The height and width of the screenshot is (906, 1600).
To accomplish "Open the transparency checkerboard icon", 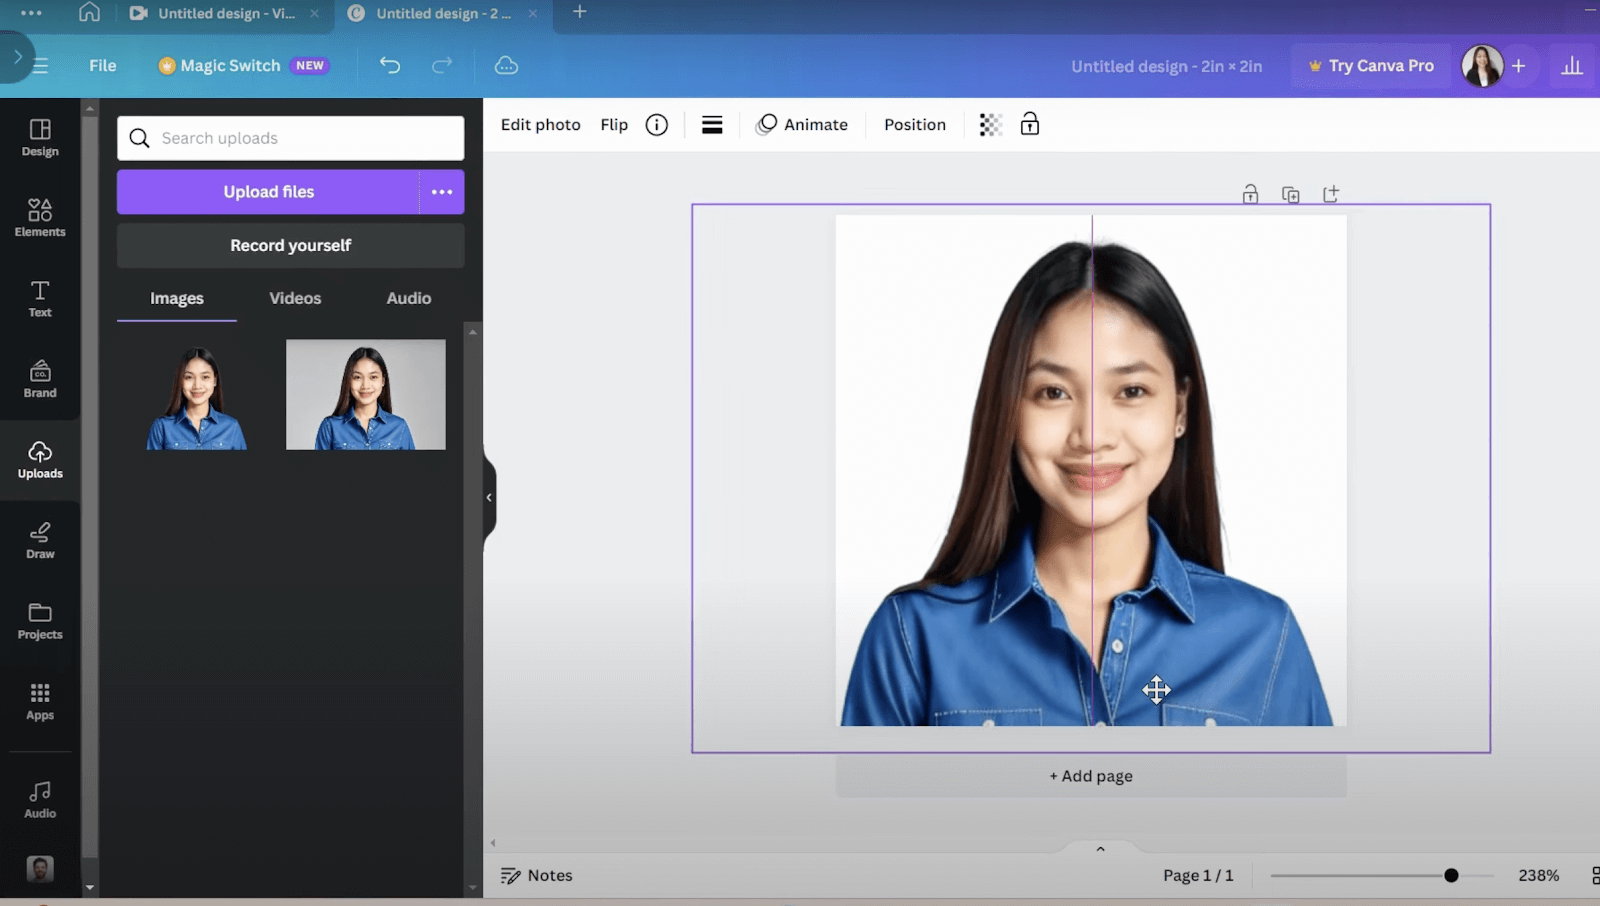I will pos(990,125).
